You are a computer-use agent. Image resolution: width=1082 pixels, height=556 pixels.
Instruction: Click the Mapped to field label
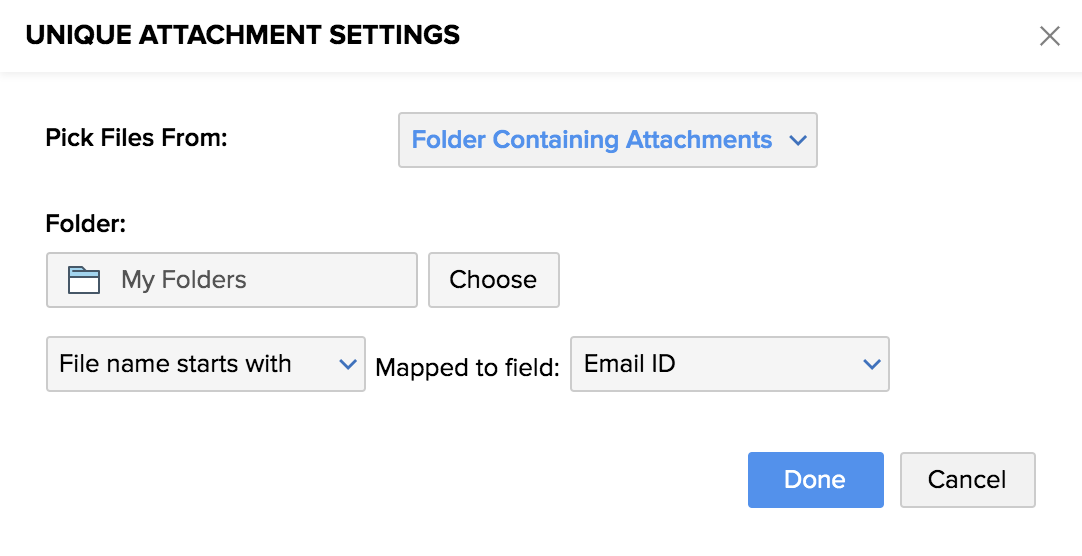pos(467,368)
